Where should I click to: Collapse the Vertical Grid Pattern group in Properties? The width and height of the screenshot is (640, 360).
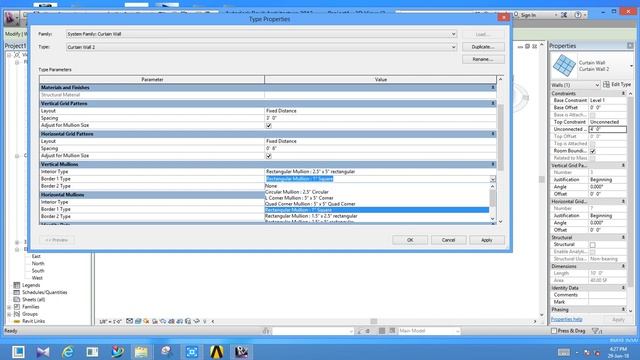(623, 165)
